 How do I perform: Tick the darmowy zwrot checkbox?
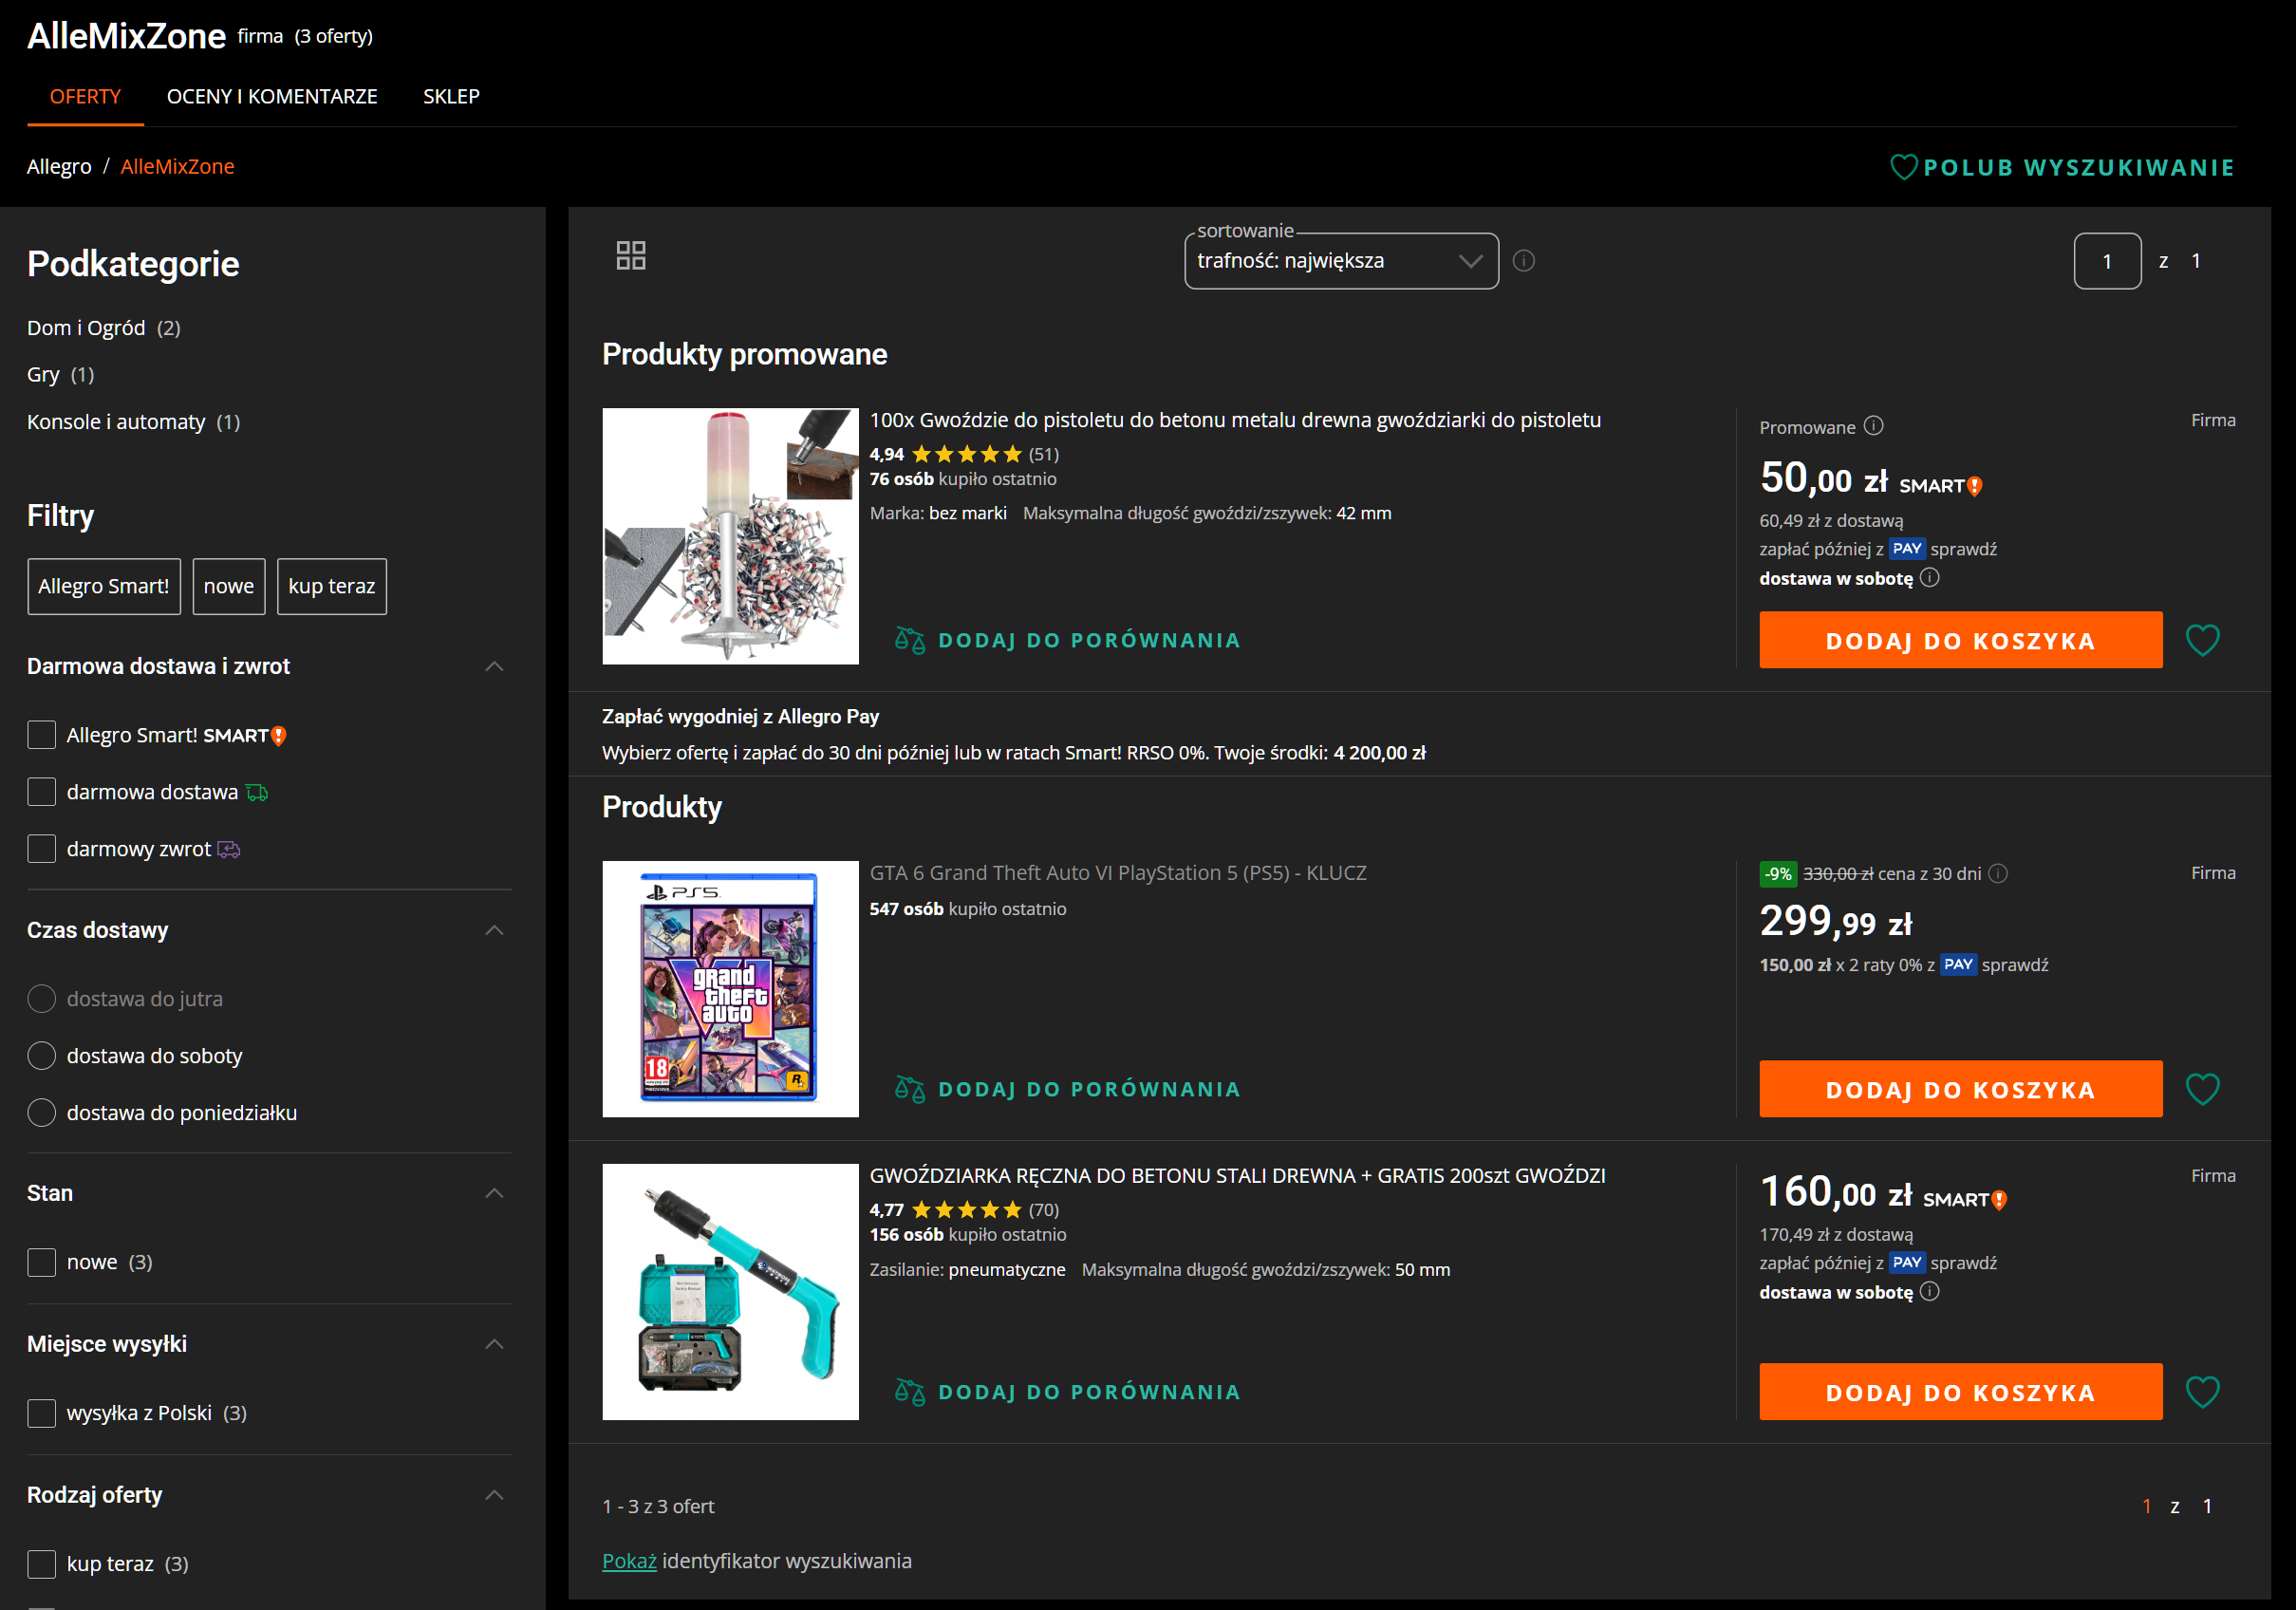[x=41, y=849]
